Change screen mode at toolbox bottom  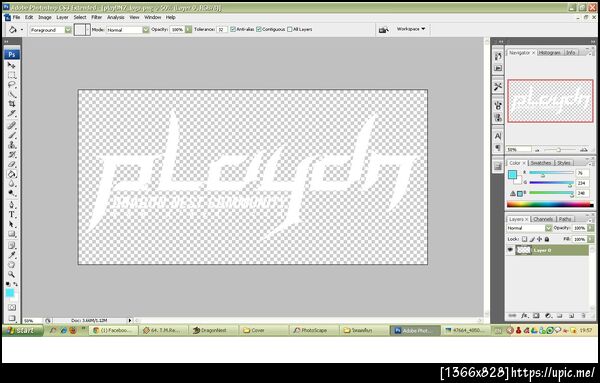pyautogui.click(x=11, y=318)
